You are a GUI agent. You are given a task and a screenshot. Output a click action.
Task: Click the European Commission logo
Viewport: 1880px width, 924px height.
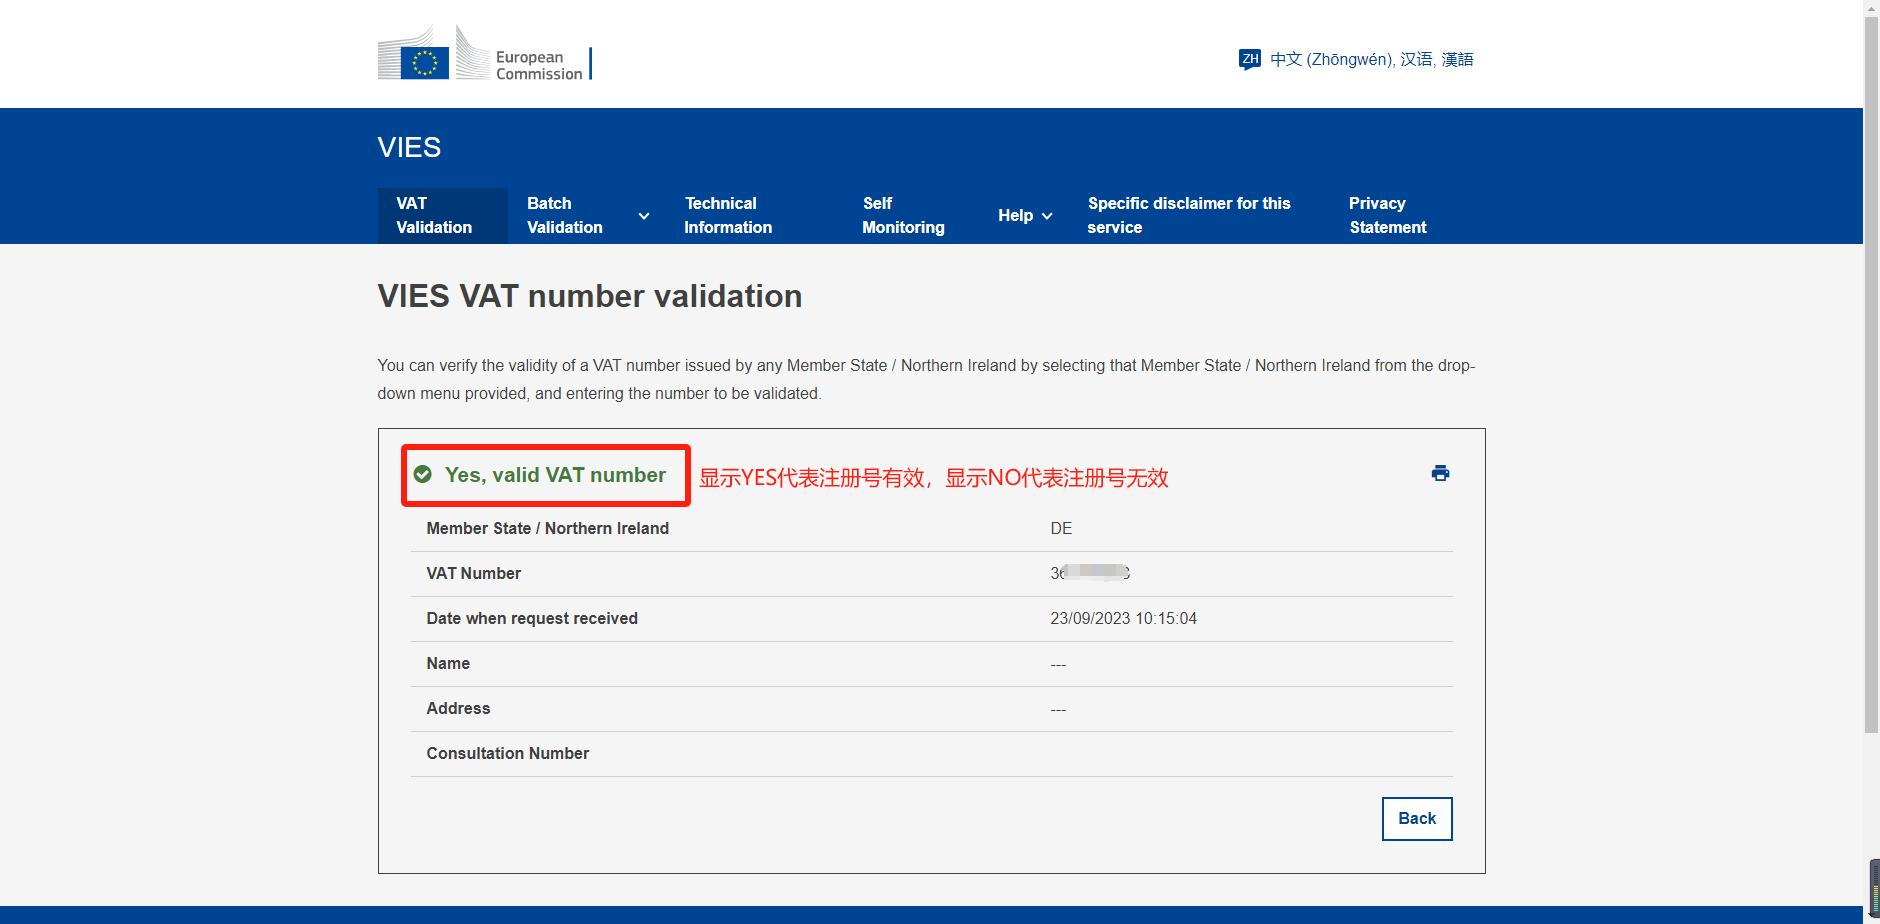pyautogui.click(x=485, y=53)
